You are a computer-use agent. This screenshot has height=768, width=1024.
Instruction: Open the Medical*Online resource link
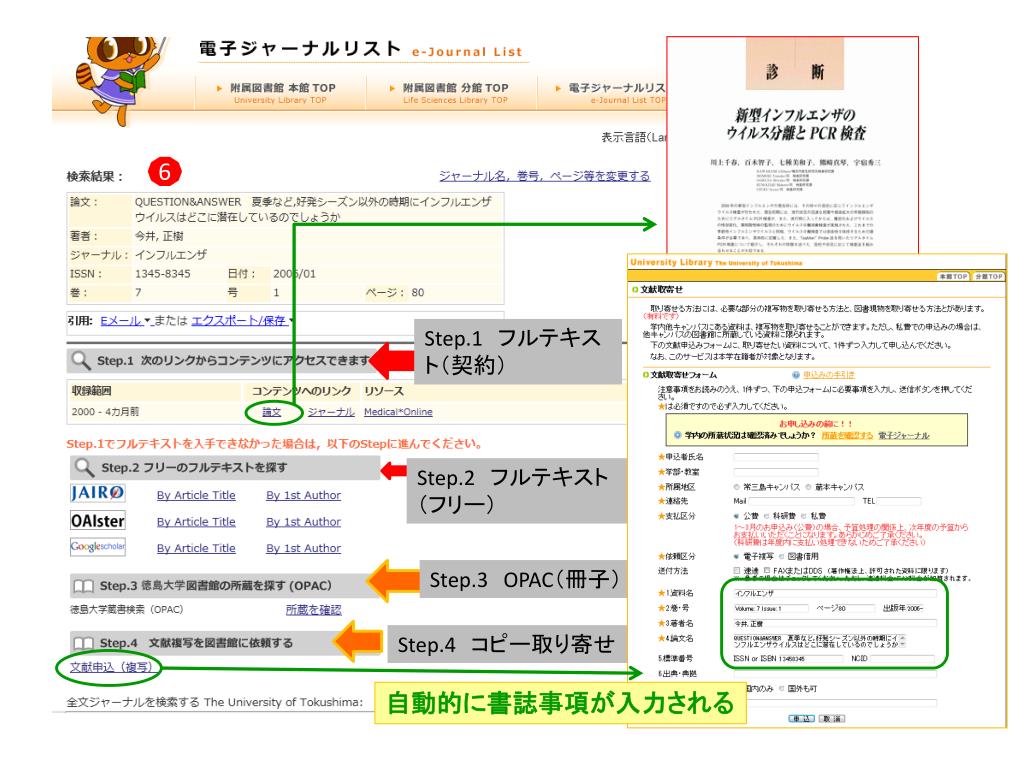(x=398, y=412)
